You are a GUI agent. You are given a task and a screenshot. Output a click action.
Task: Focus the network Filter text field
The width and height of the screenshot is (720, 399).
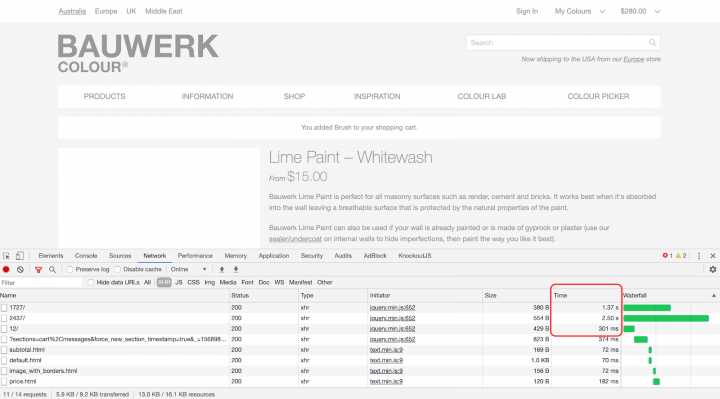coord(41,283)
